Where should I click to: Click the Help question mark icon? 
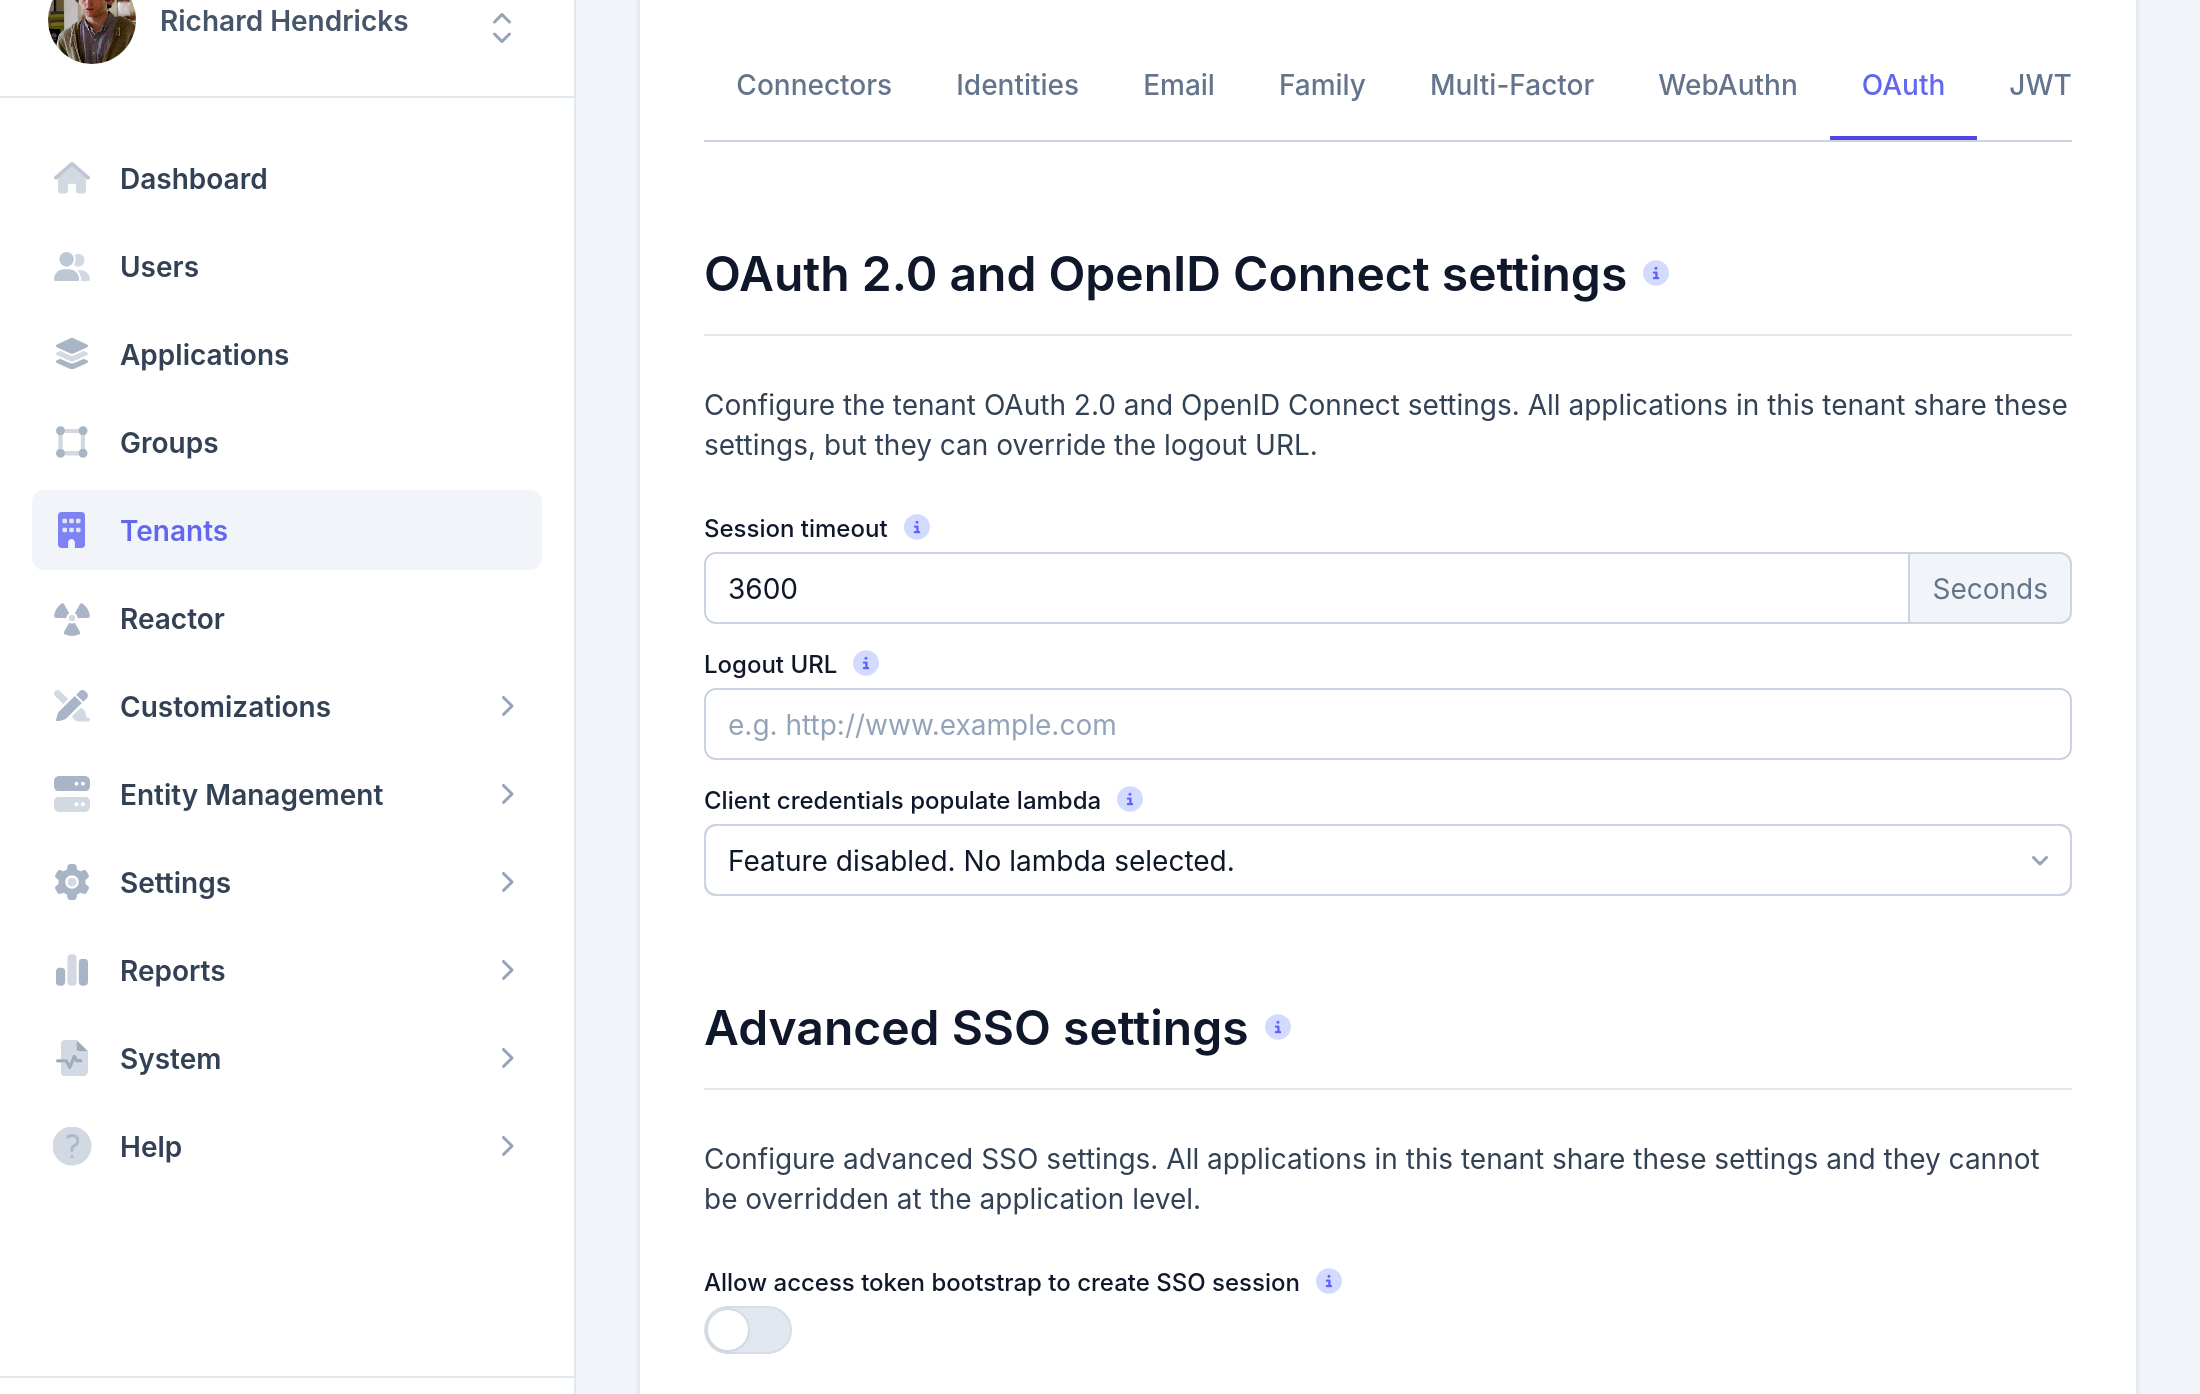(72, 1146)
